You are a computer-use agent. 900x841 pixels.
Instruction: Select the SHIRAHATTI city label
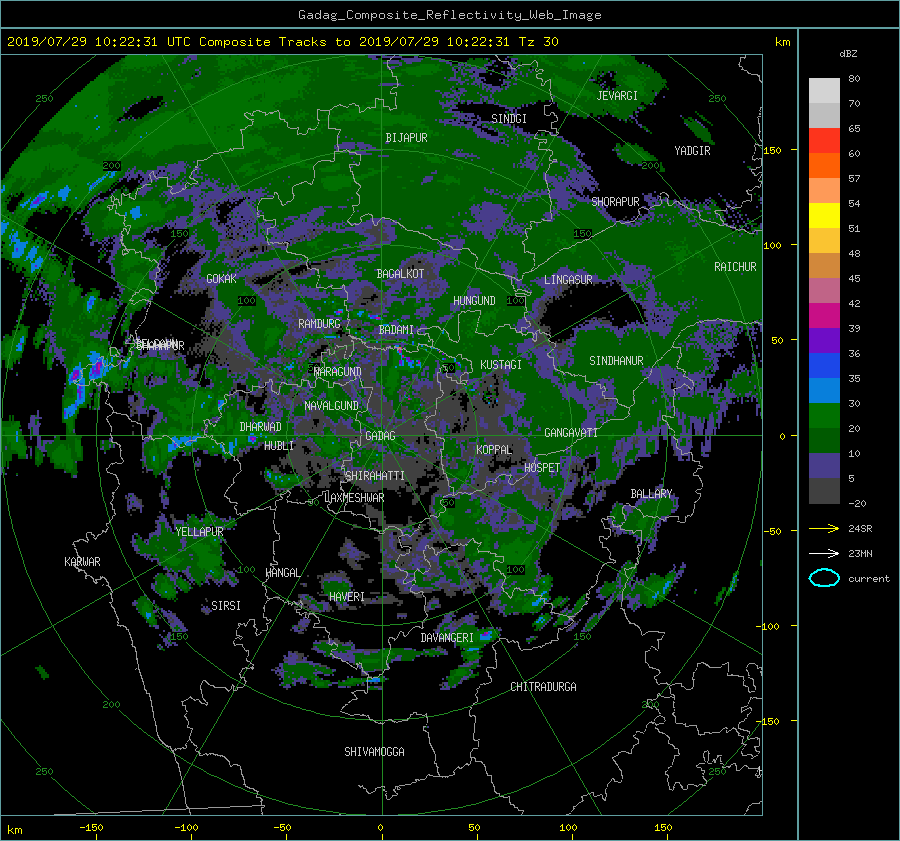(375, 476)
